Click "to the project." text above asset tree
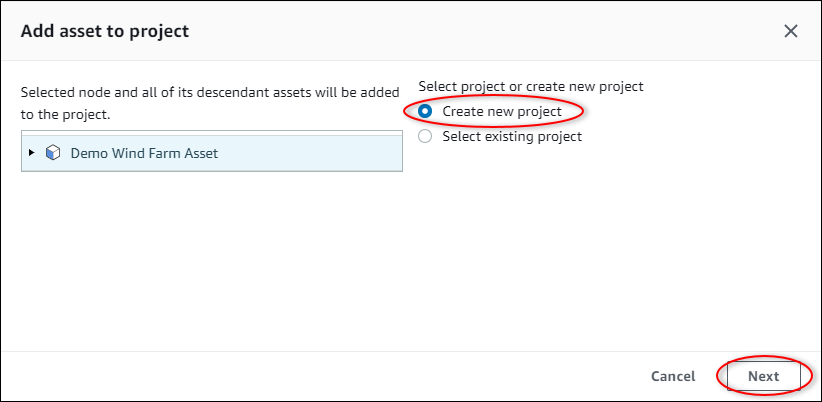Viewport: 822px width, 402px height. [66, 113]
